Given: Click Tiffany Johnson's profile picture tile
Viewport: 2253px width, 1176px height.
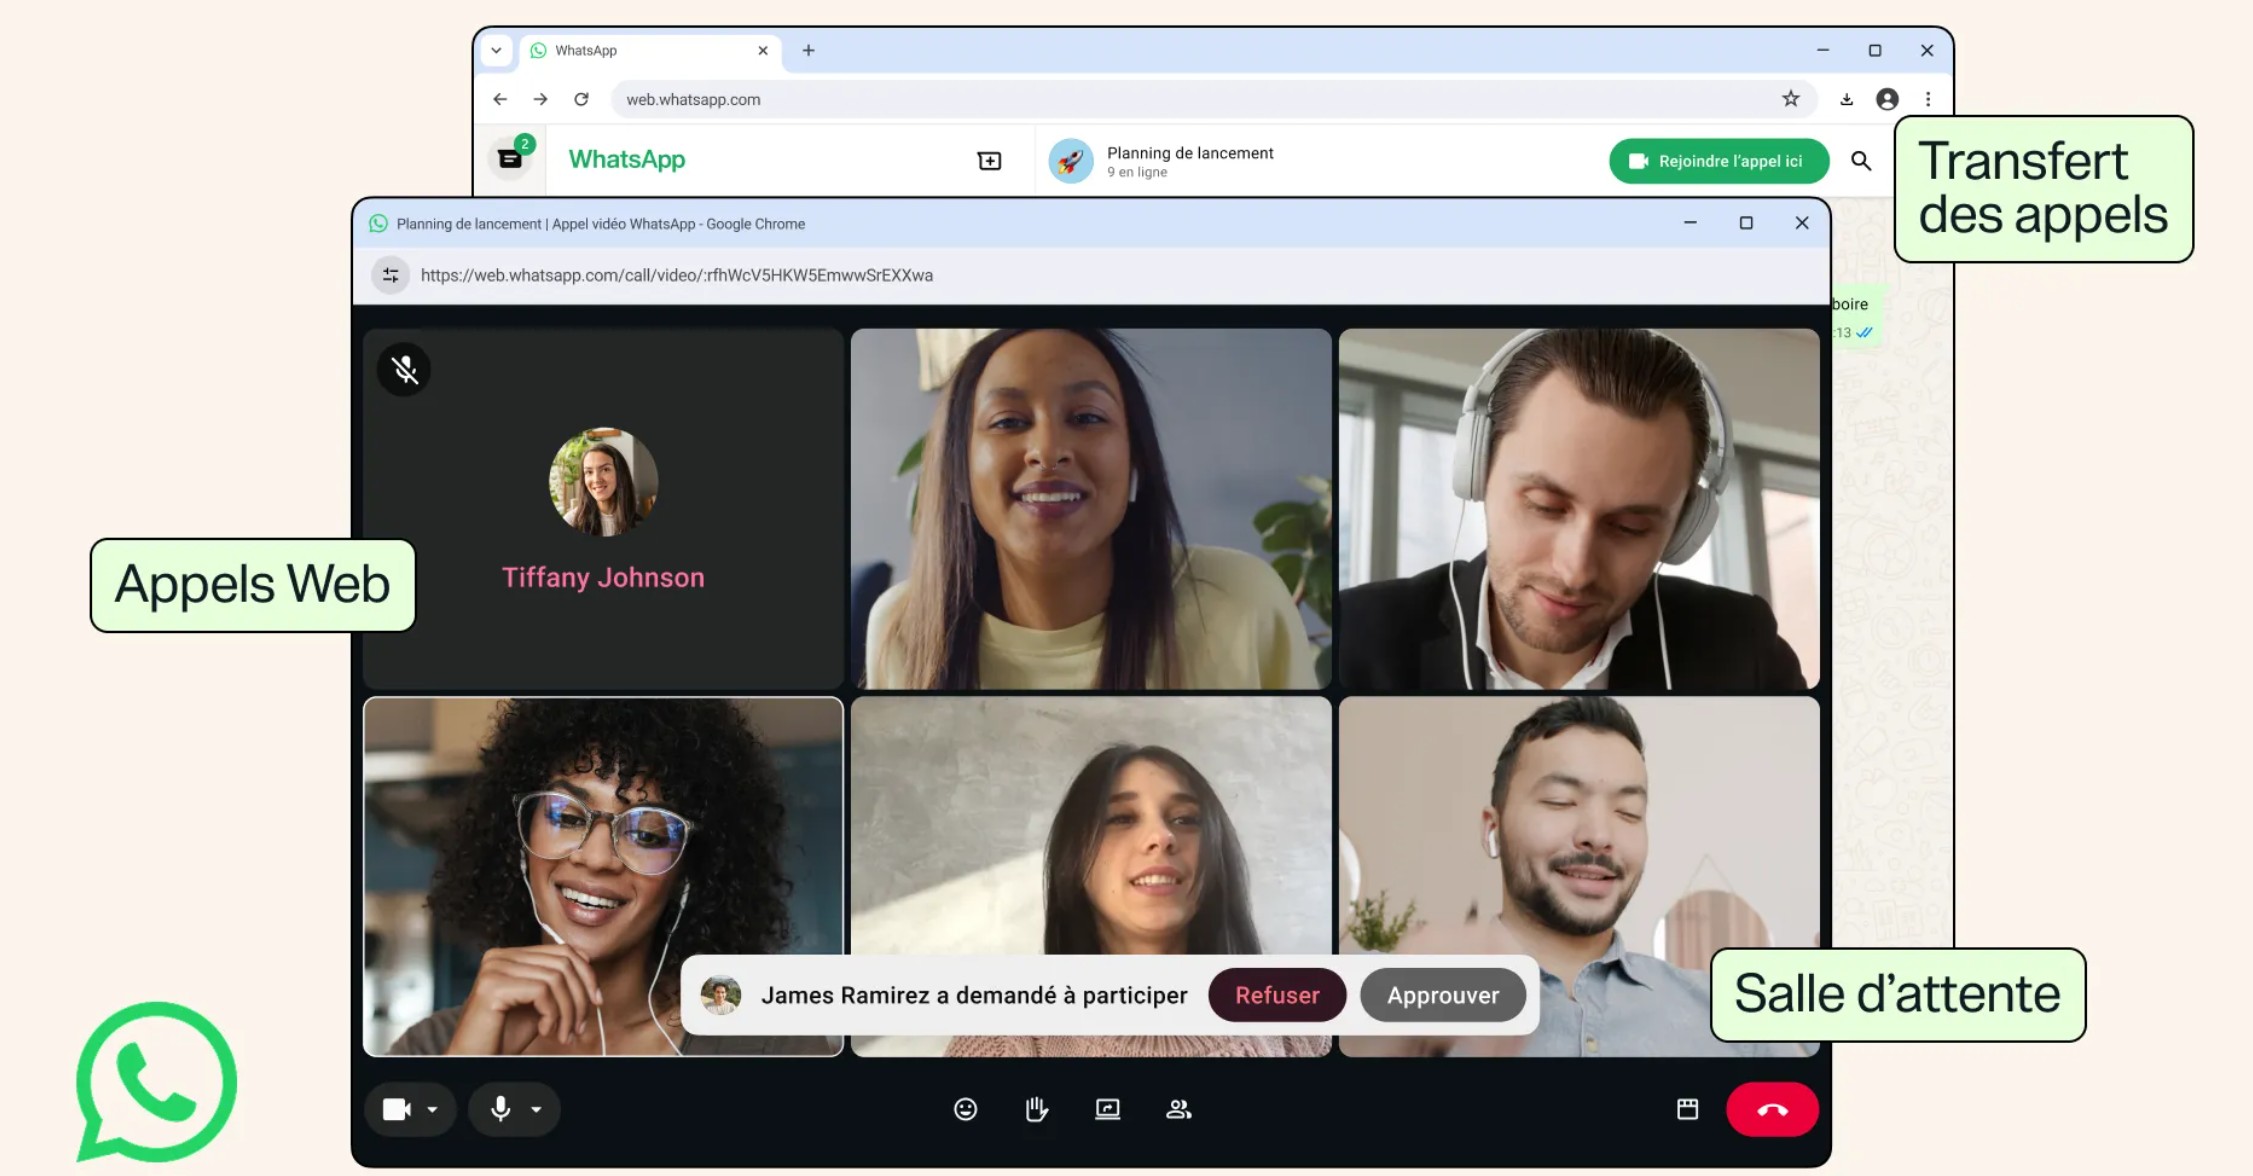Looking at the screenshot, I should point(603,482).
